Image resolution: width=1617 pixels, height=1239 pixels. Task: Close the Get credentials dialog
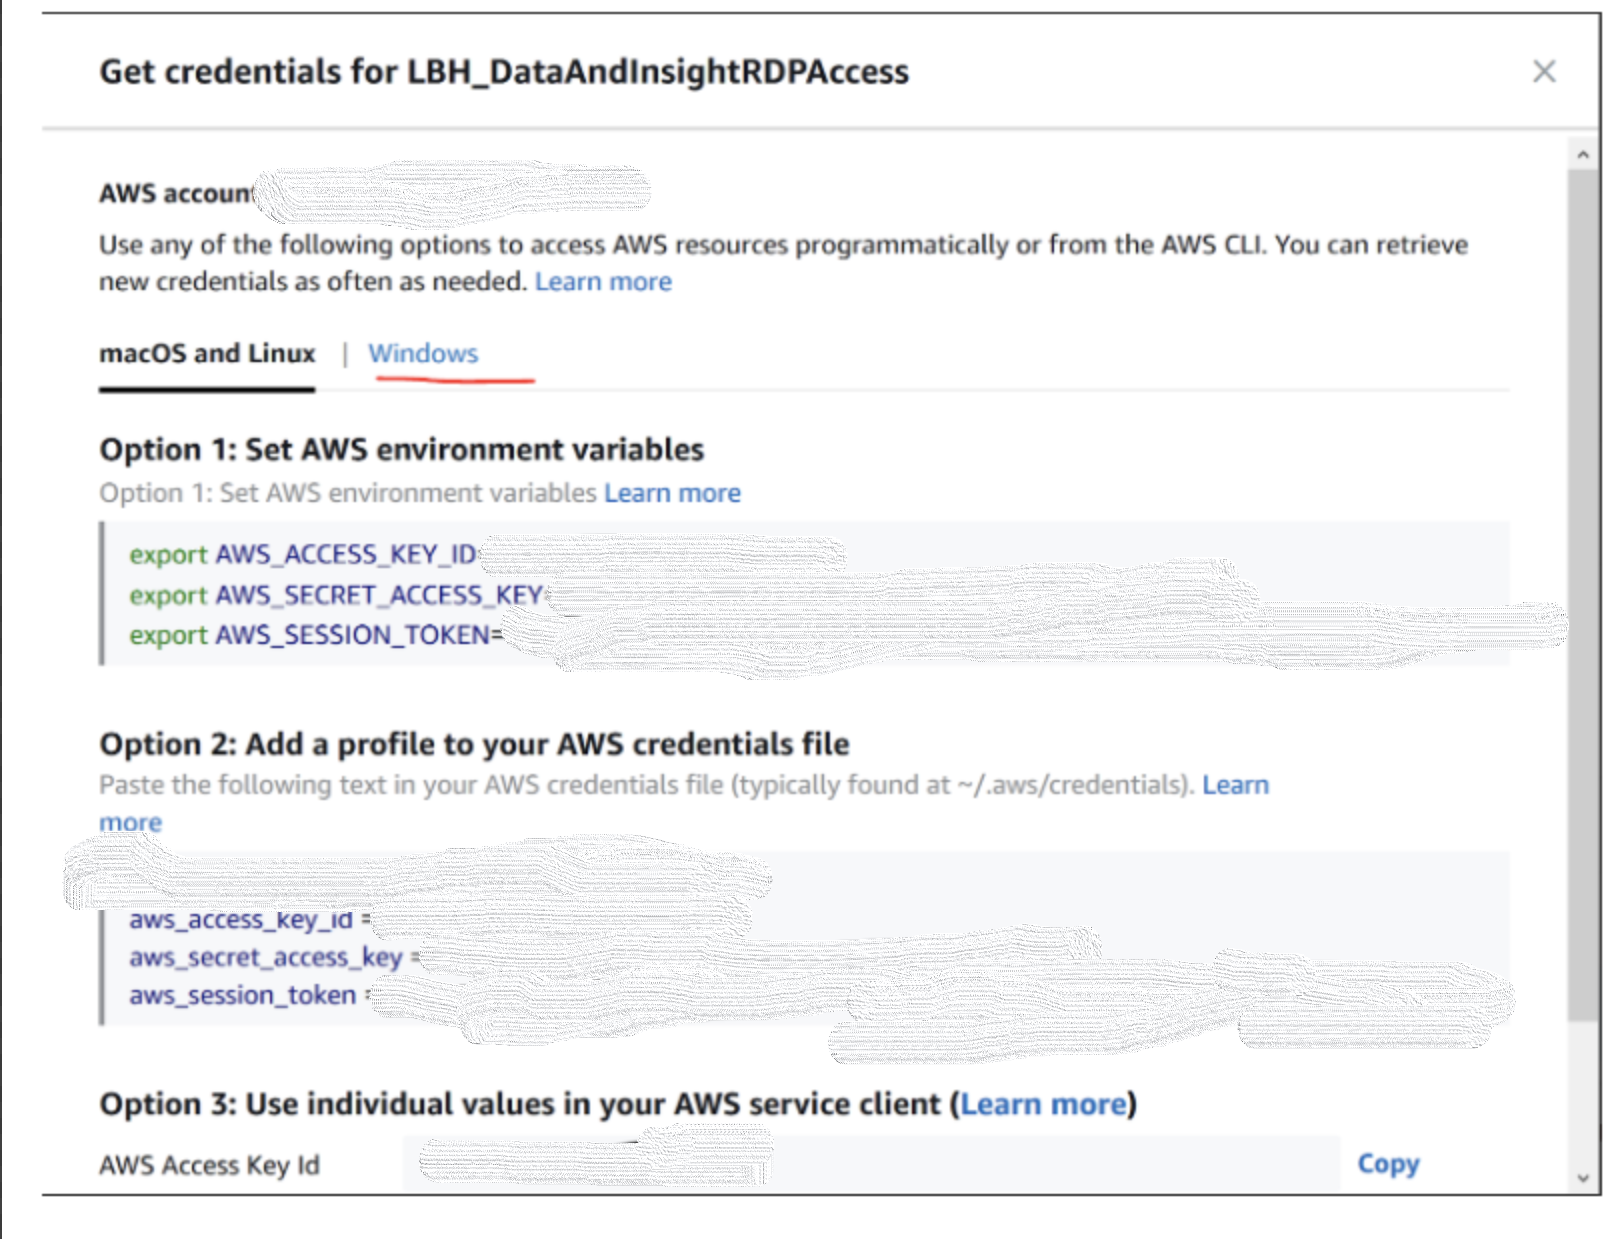pyautogui.click(x=1543, y=71)
